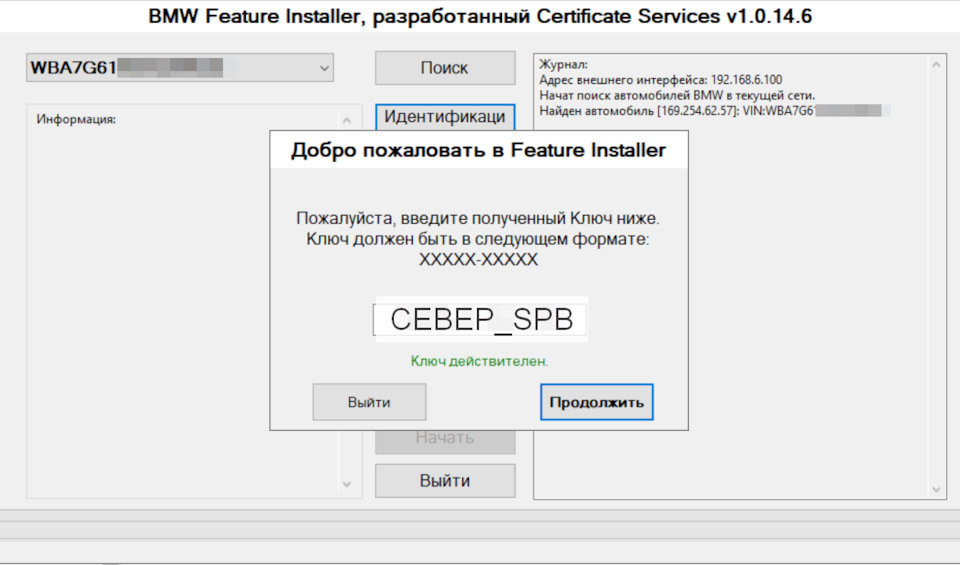960x565 pixels.
Task: Click the Поиск button
Action: pos(445,67)
